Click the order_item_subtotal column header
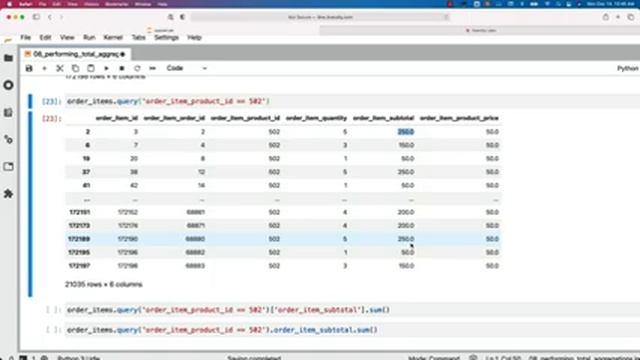Viewport: 640px width, 360px height. (x=383, y=118)
